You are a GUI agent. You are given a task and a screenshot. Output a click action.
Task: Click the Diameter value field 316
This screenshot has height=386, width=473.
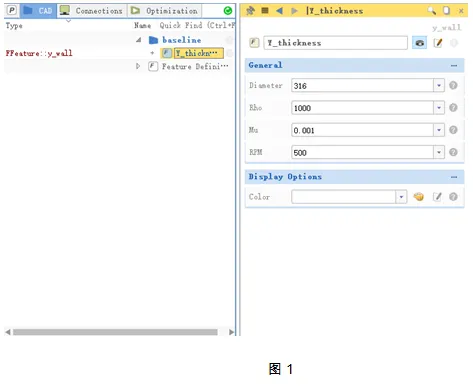[362, 86]
